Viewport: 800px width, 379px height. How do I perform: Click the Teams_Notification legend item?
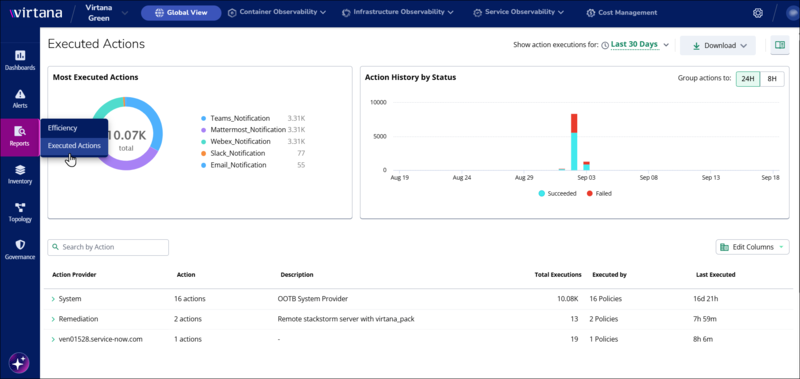(235, 118)
